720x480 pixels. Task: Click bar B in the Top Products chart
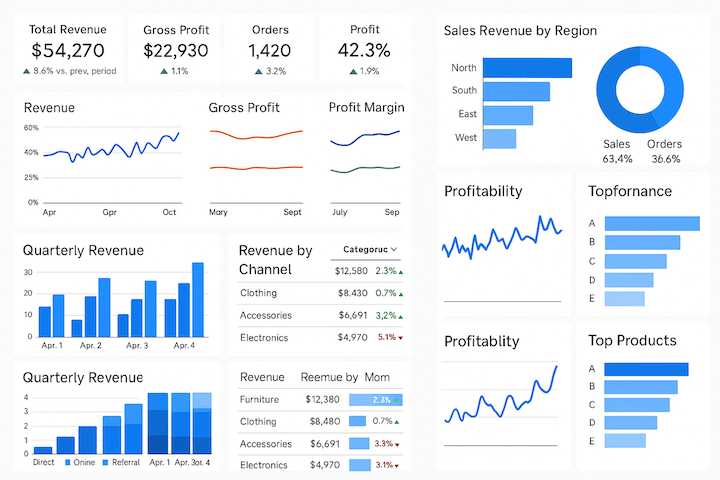coord(641,387)
